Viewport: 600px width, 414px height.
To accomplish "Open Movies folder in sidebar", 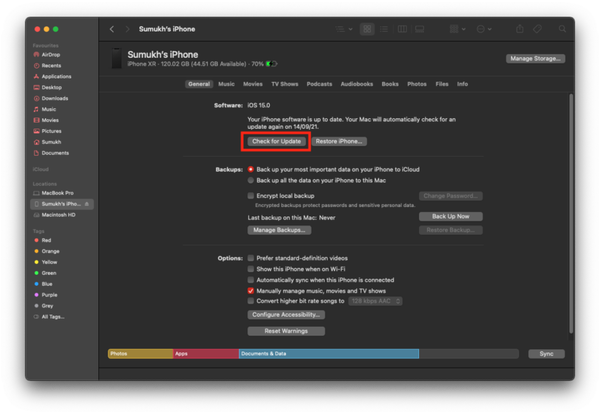I will (x=46, y=120).
